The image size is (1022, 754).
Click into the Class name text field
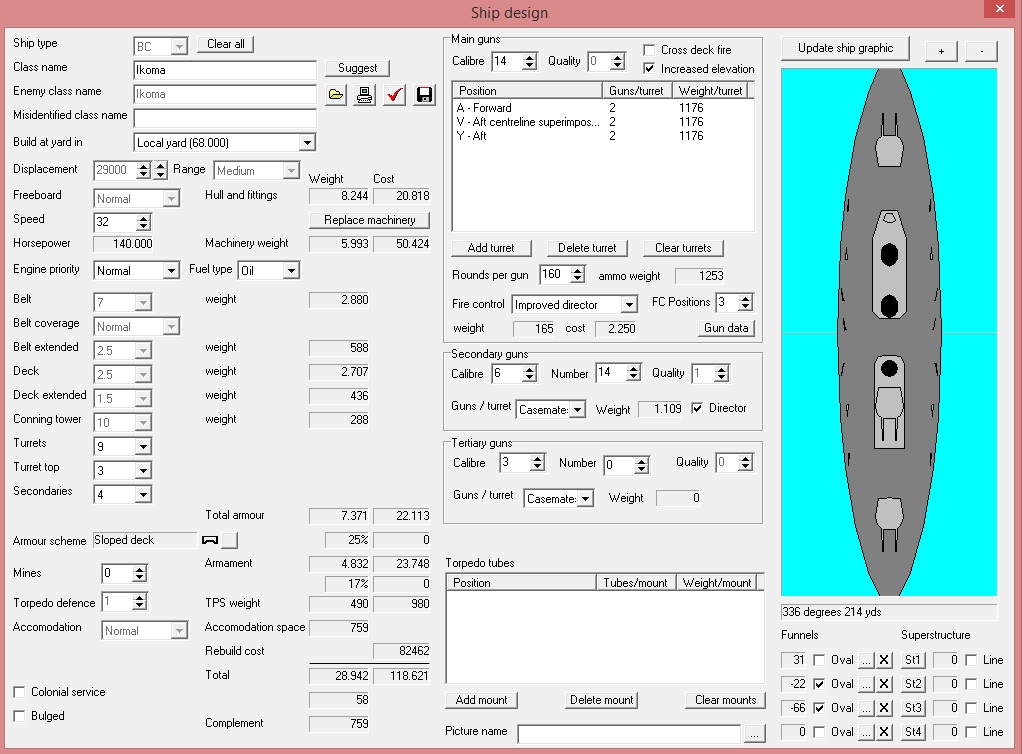click(x=225, y=70)
